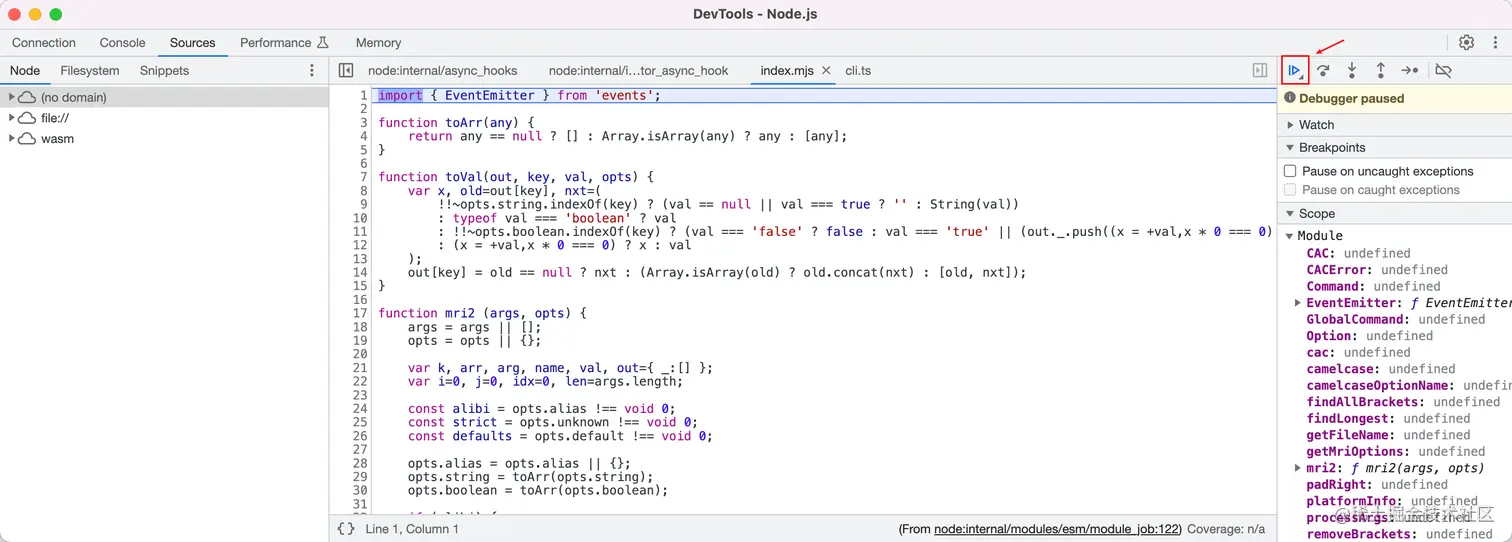Image resolution: width=1512 pixels, height=542 pixels.
Task: Close the index.mjs file tab
Action: point(826,70)
